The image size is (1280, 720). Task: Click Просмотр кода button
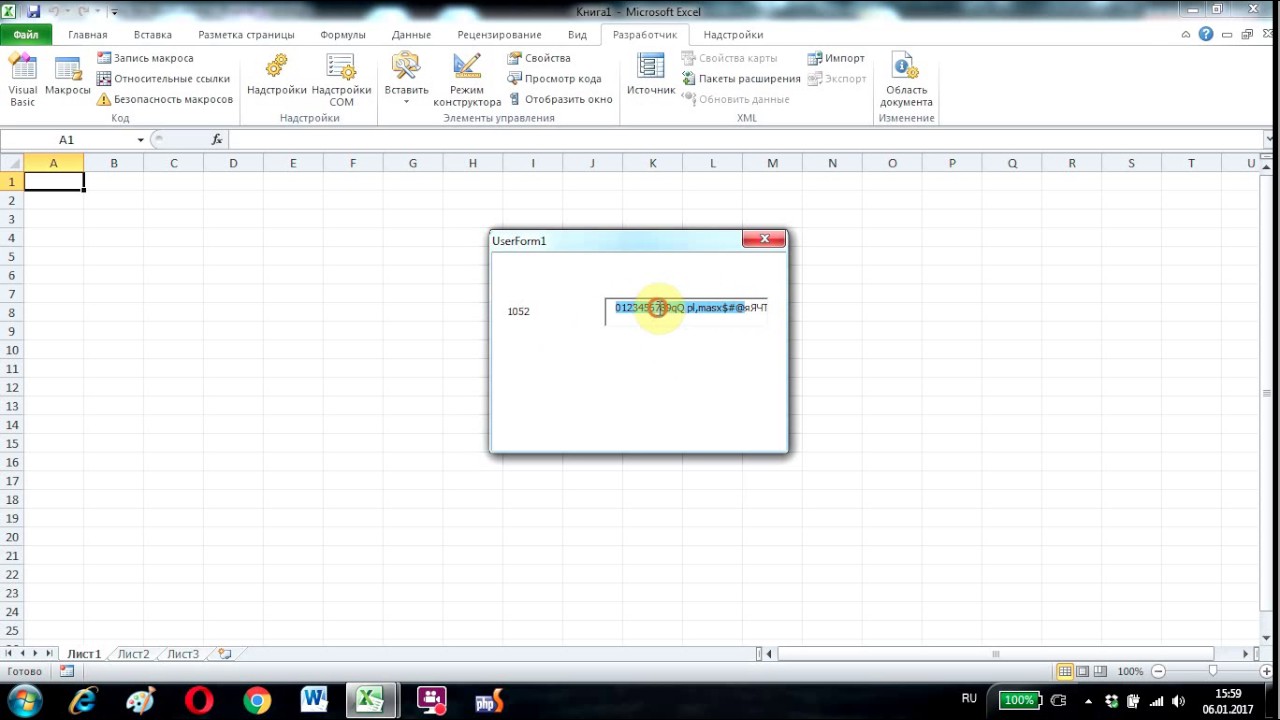pyautogui.click(x=554, y=78)
